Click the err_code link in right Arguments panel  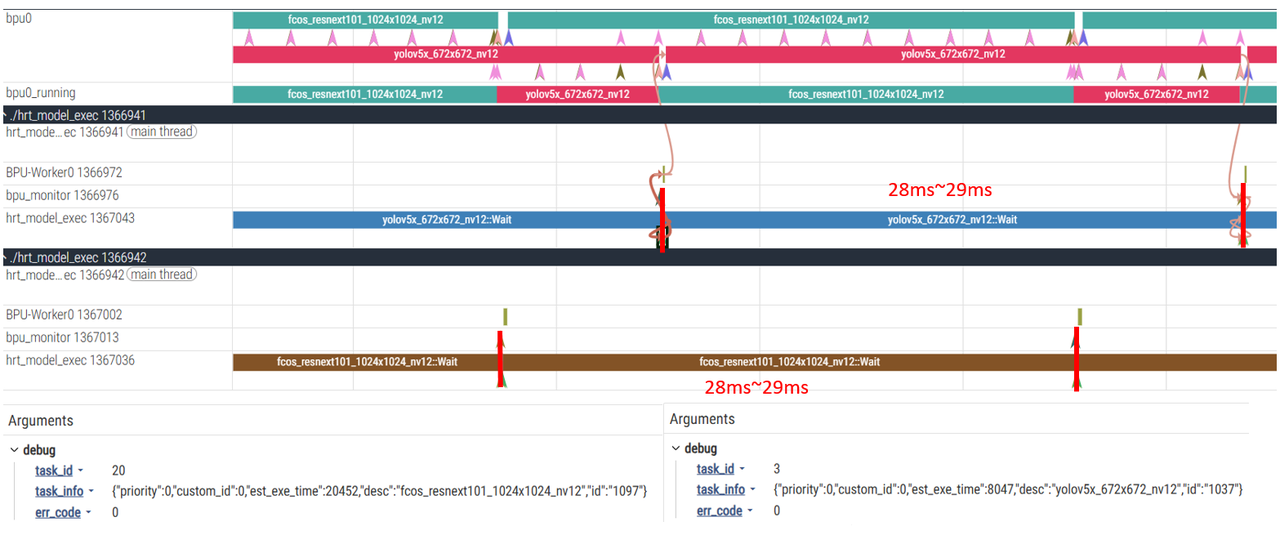point(719,511)
